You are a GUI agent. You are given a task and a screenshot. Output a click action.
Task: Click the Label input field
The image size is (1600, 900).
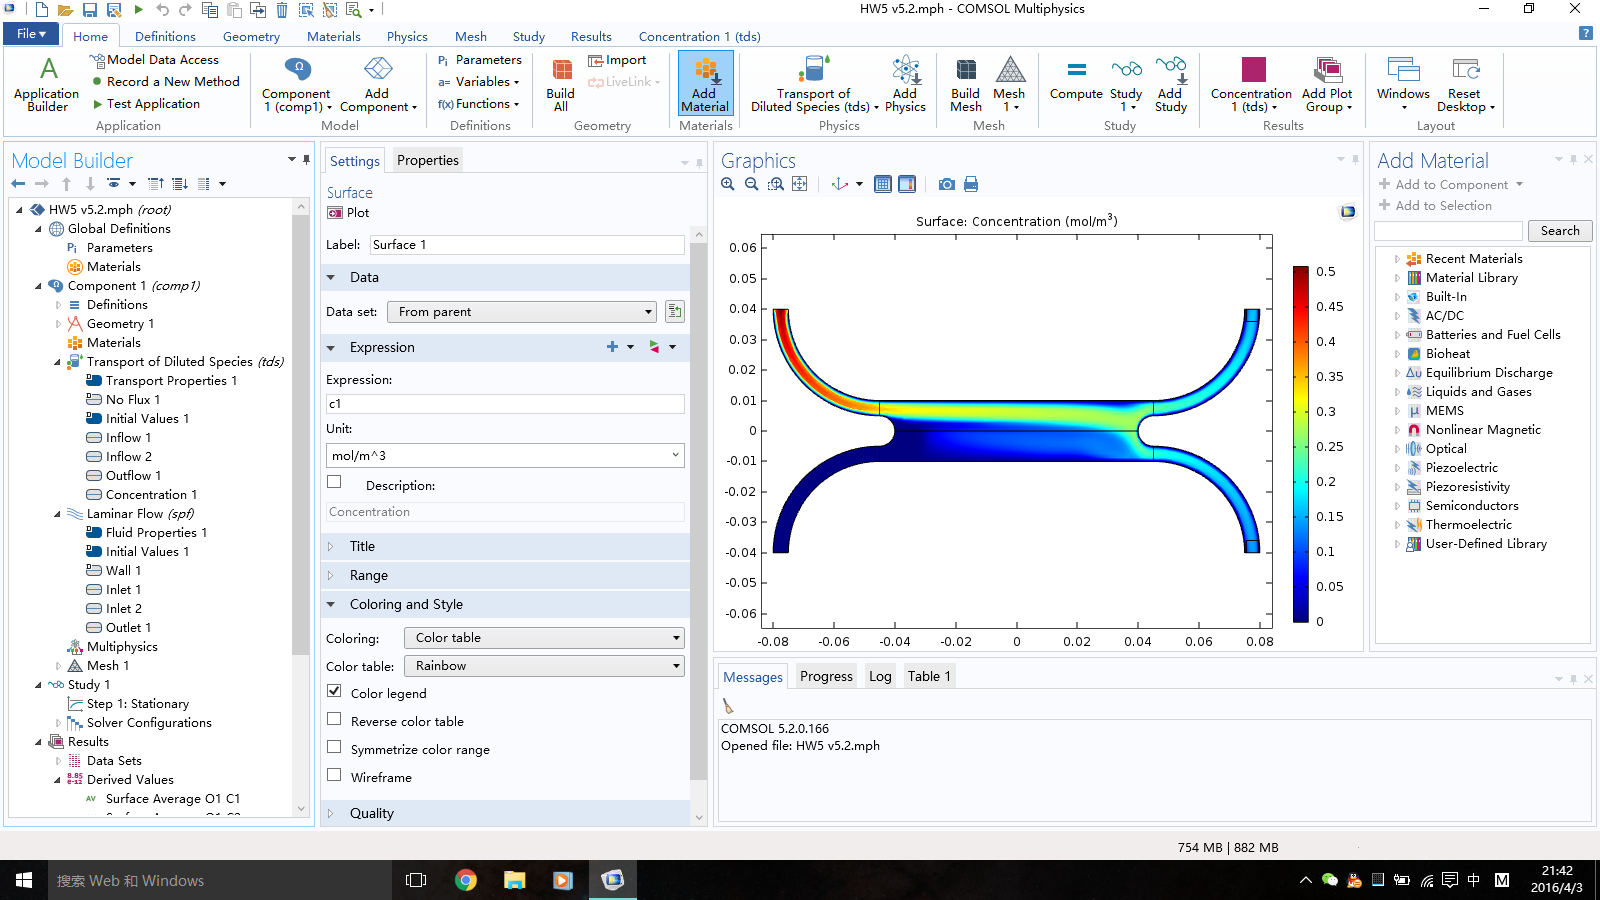tap(527, 245)
